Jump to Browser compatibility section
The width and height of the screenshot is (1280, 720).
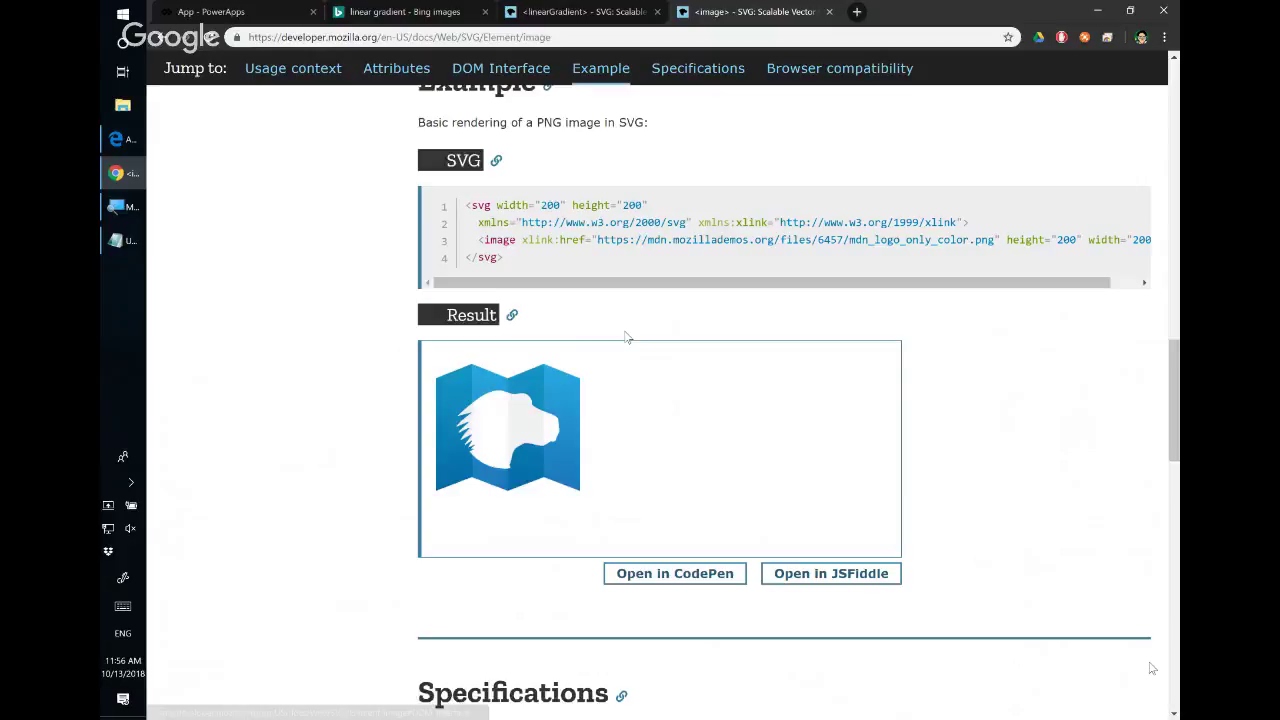pyautogui.click(x=840, y=68)
